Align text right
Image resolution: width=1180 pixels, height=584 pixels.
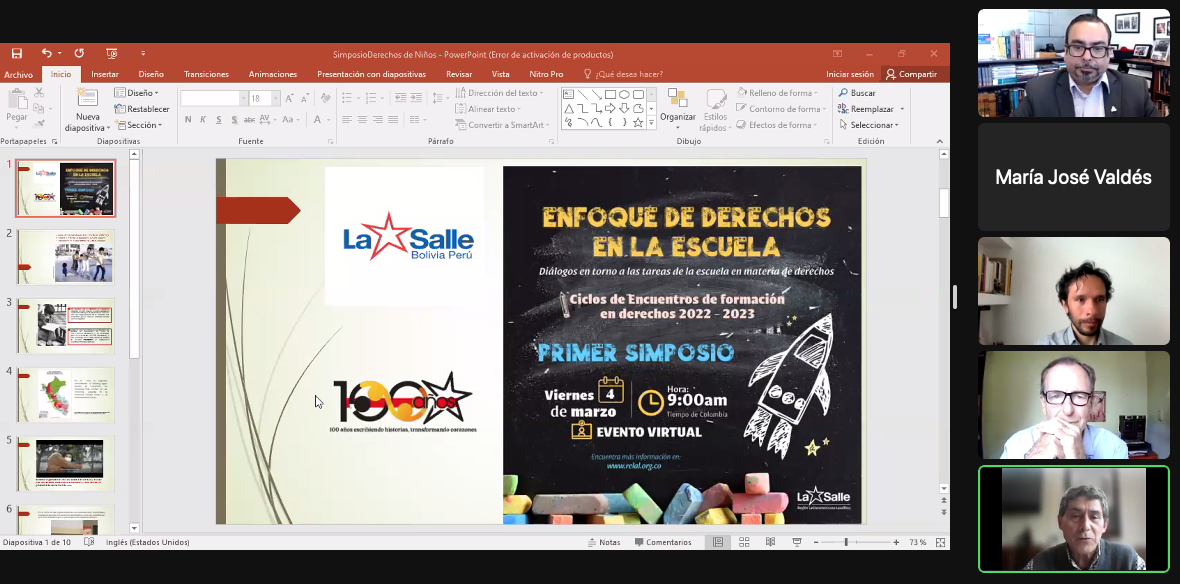point(378,120)
